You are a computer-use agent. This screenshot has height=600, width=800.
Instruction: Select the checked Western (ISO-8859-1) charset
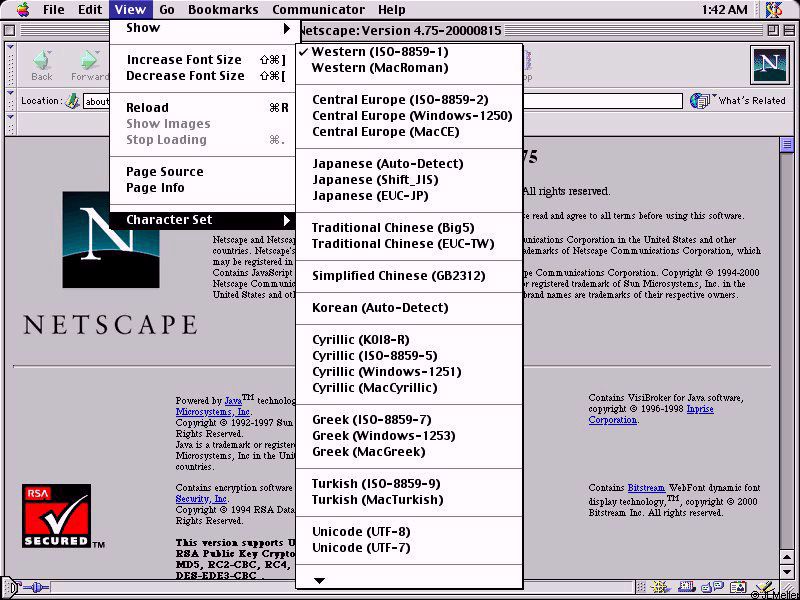point(409,52)
